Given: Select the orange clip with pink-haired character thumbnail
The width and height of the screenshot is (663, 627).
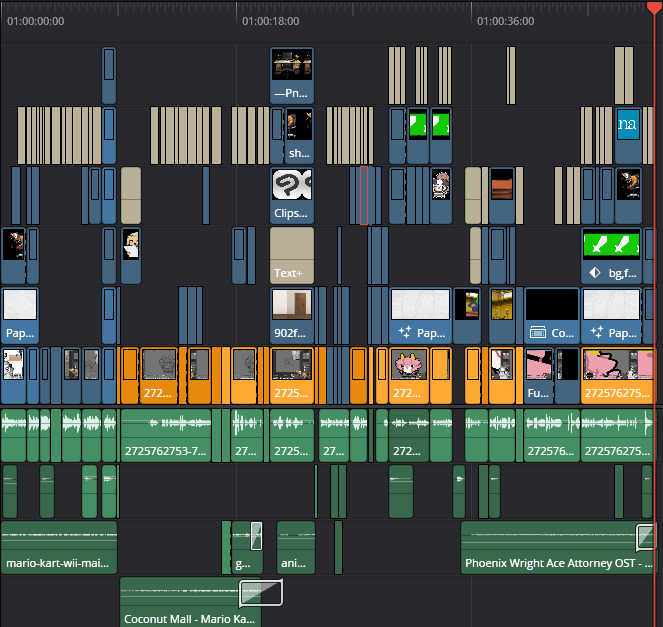Looking at the screenshot, I should [x=409, y=375].
